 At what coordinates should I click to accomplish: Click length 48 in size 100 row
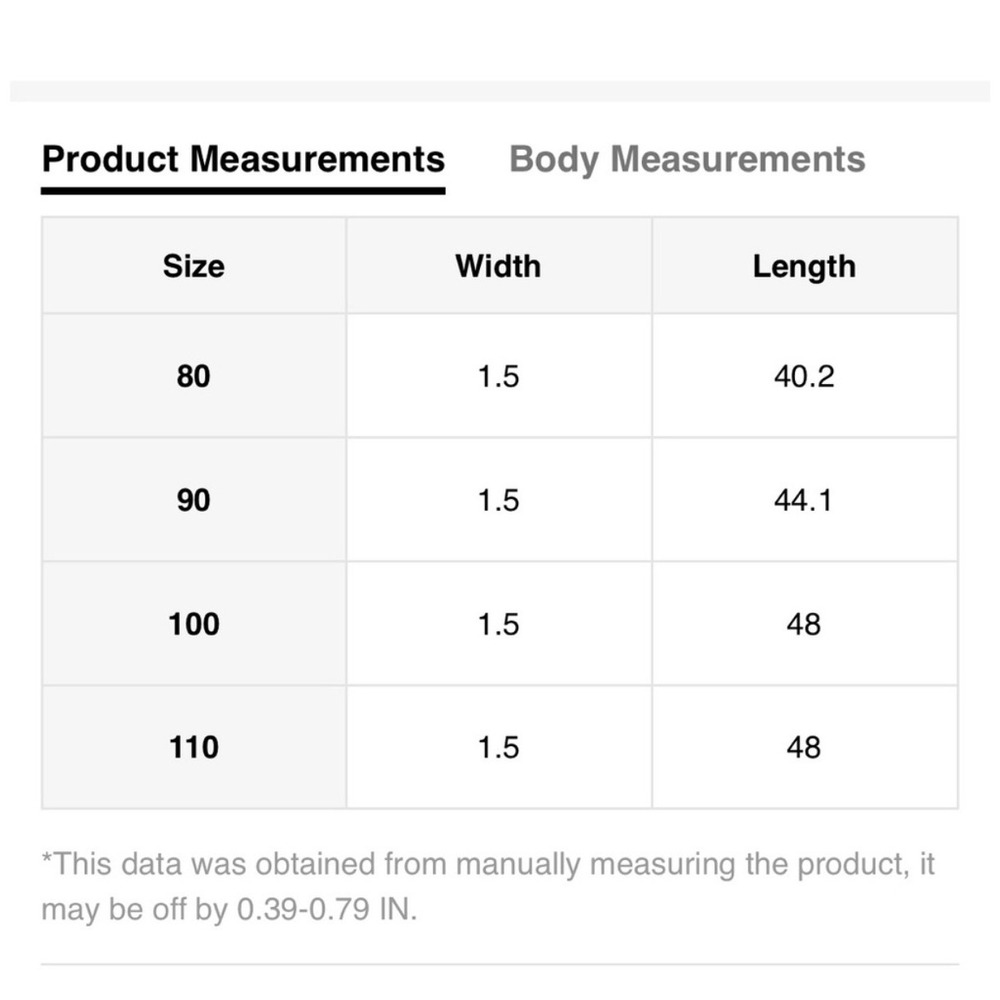click(x=804, y=624)
